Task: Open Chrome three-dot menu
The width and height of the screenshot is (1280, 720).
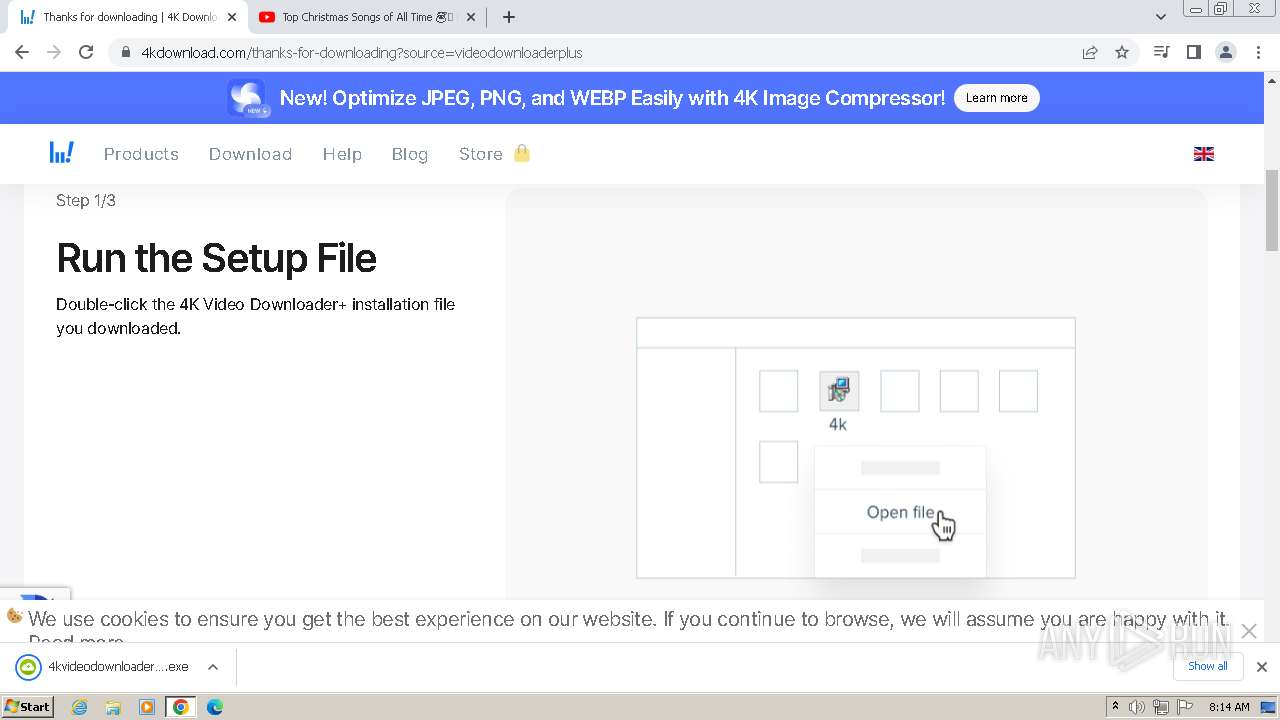Action: tap(1258, 53)
